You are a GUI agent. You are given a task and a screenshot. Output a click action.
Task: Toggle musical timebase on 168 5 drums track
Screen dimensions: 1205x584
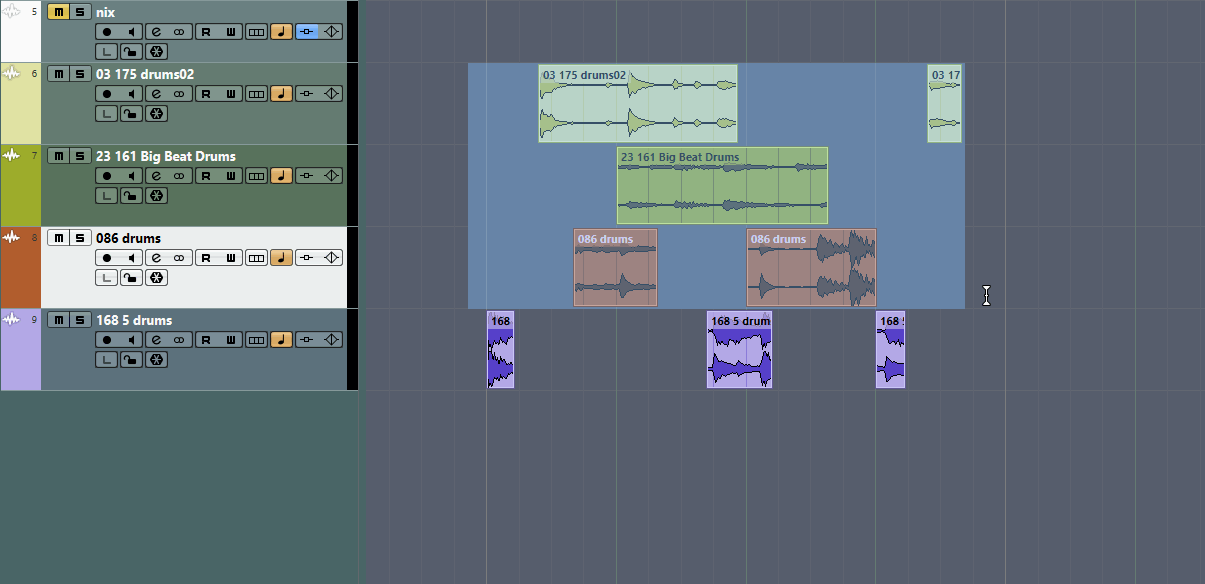281,340
